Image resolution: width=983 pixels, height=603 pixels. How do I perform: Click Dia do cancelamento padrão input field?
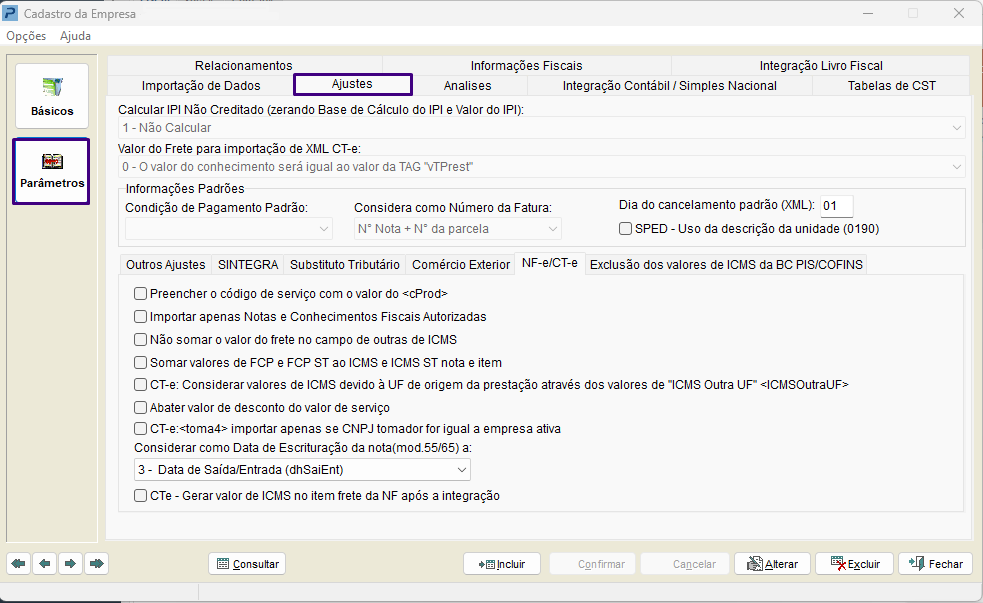pos(837,206)
